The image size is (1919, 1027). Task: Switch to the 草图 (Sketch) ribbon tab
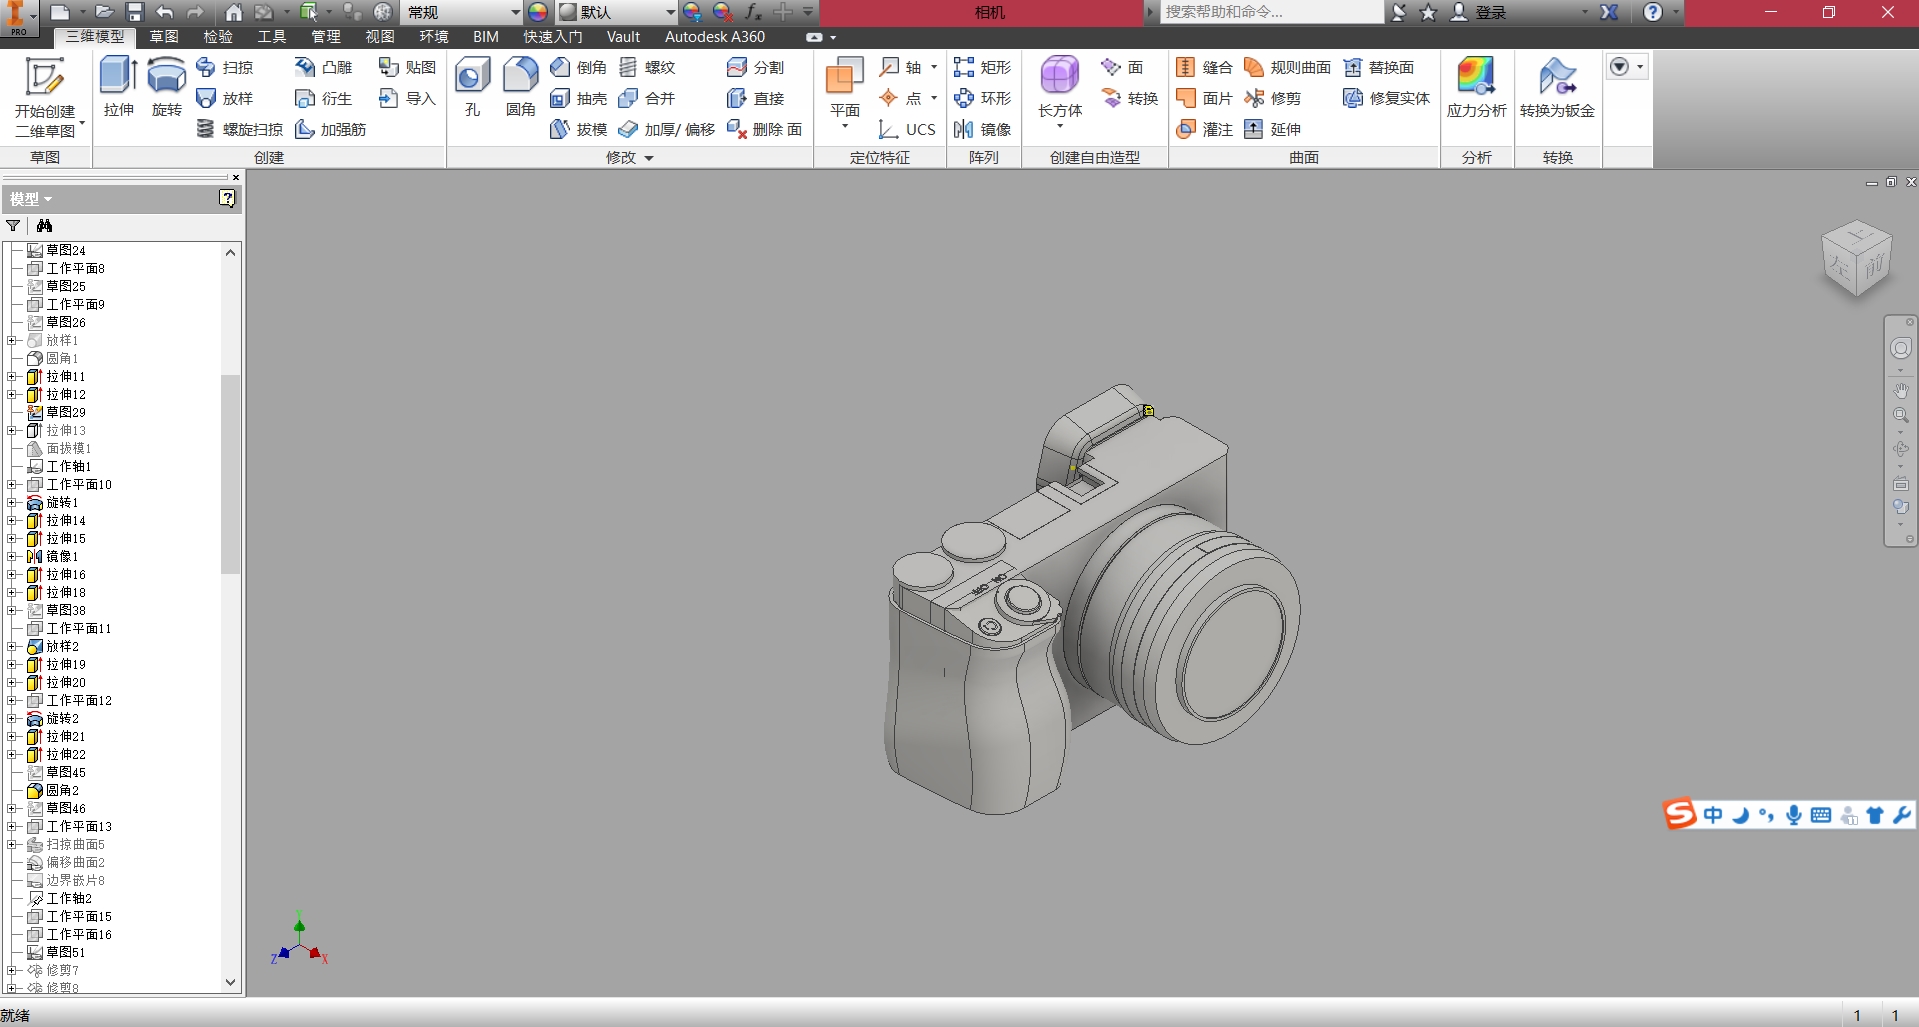164,37
